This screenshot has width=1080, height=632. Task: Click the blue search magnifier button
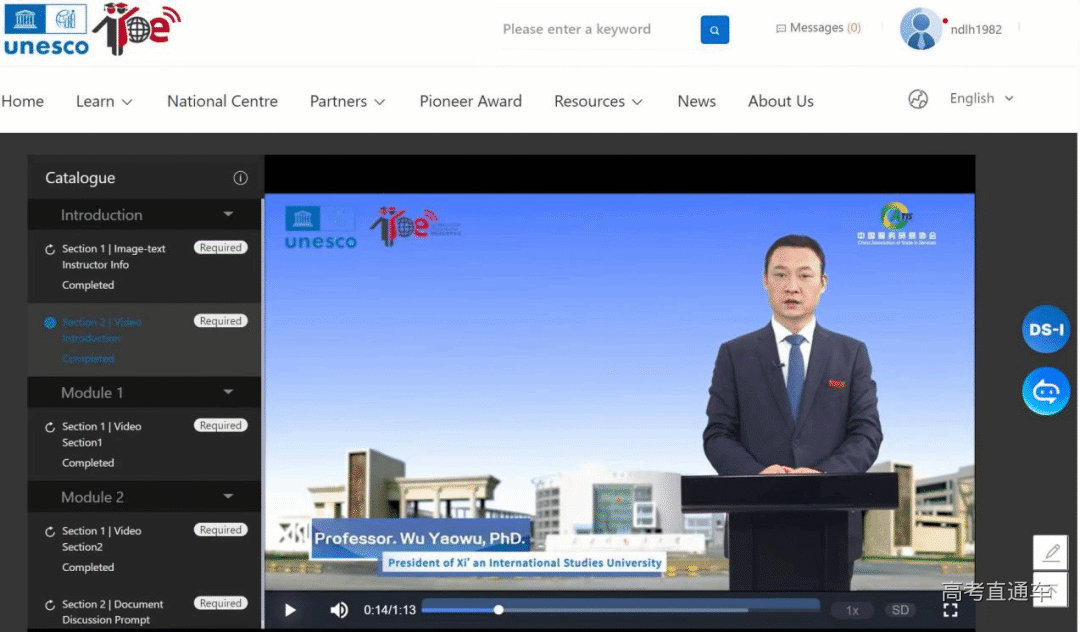point(714,30)
